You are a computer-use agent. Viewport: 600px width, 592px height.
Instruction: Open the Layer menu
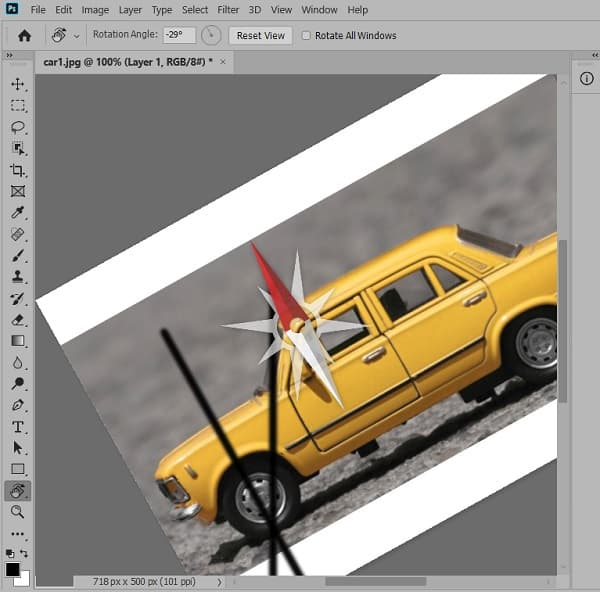click(130, 10)
